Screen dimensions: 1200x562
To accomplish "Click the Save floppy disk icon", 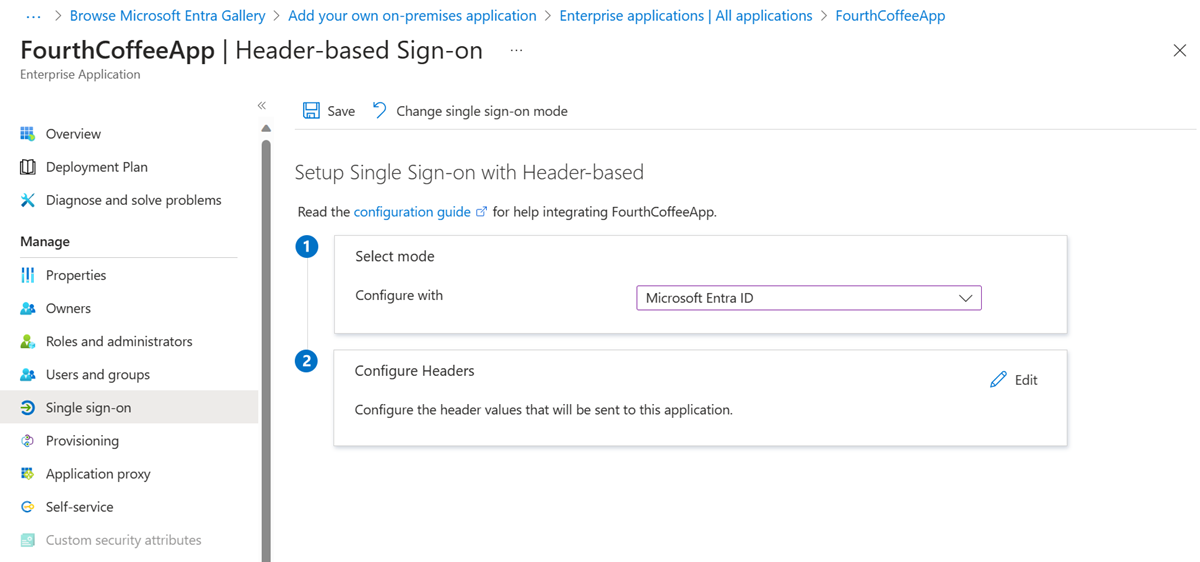I will (311, 111).
